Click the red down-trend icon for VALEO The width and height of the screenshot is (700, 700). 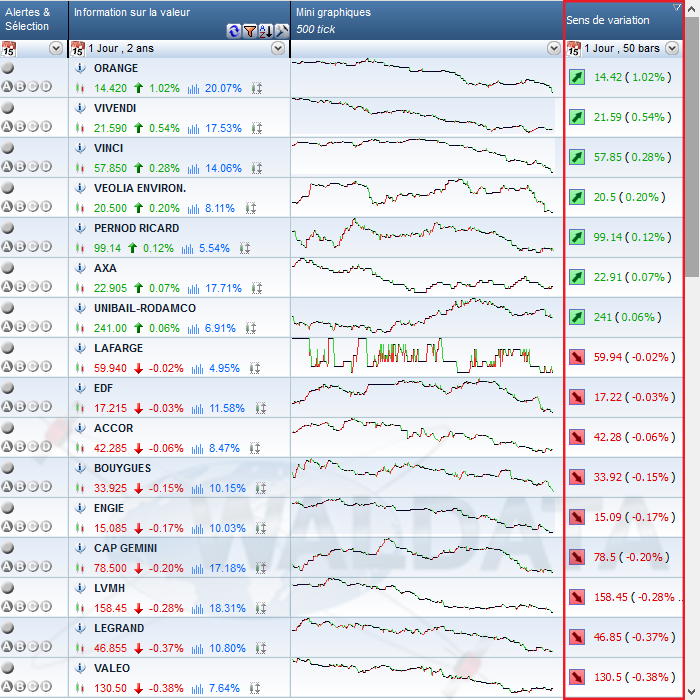[577, 677]
